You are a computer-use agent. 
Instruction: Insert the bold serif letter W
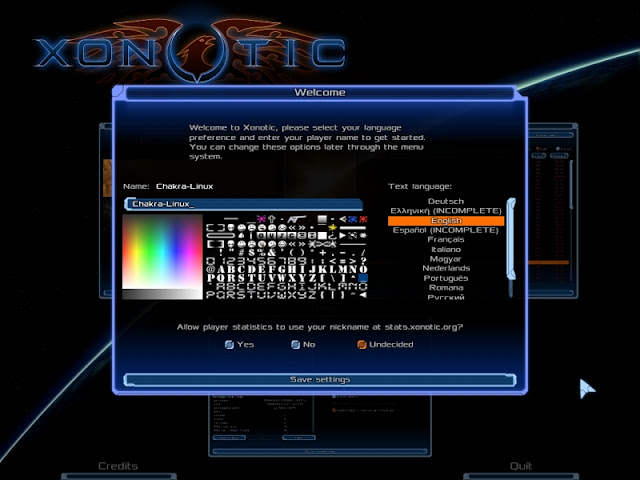(x=282, y=278)
